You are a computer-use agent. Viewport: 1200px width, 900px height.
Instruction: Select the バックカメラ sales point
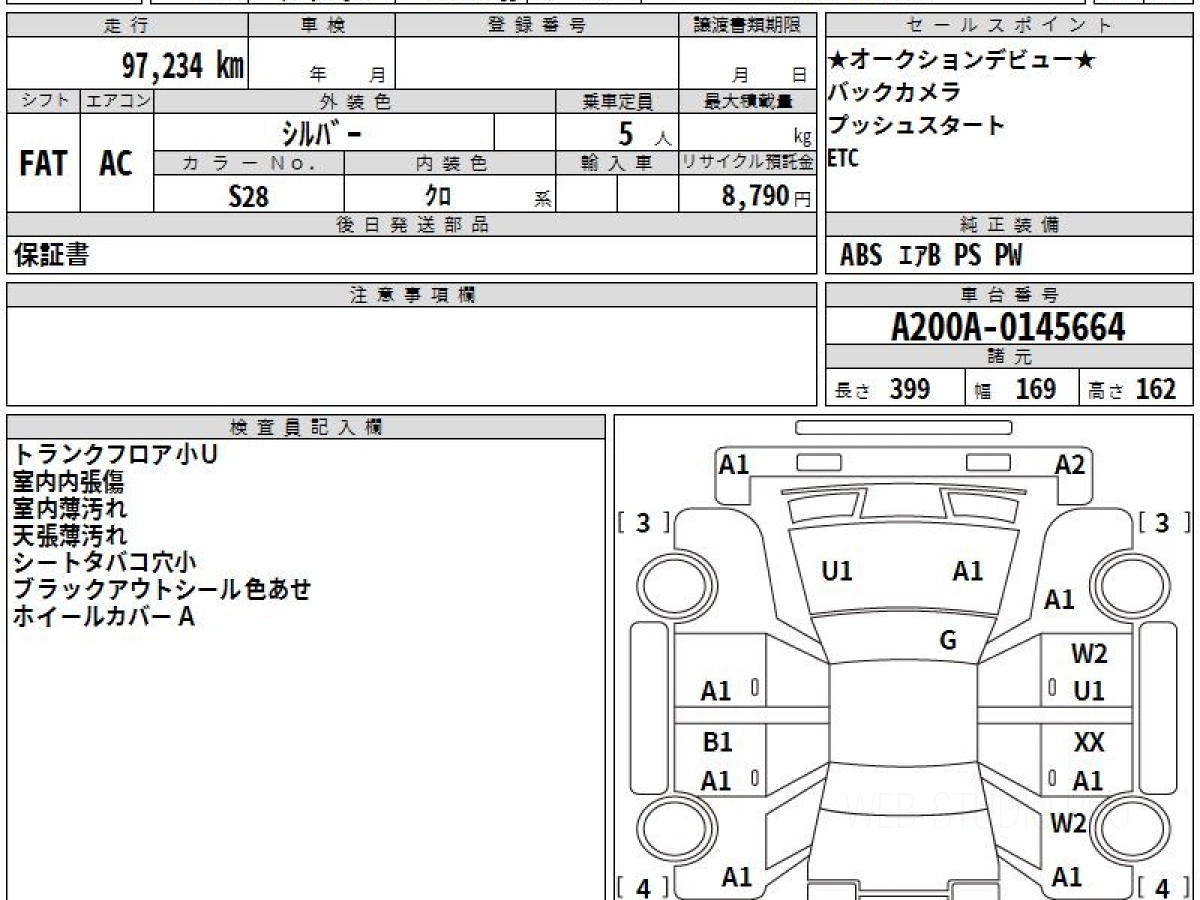(x=895, y=92)
